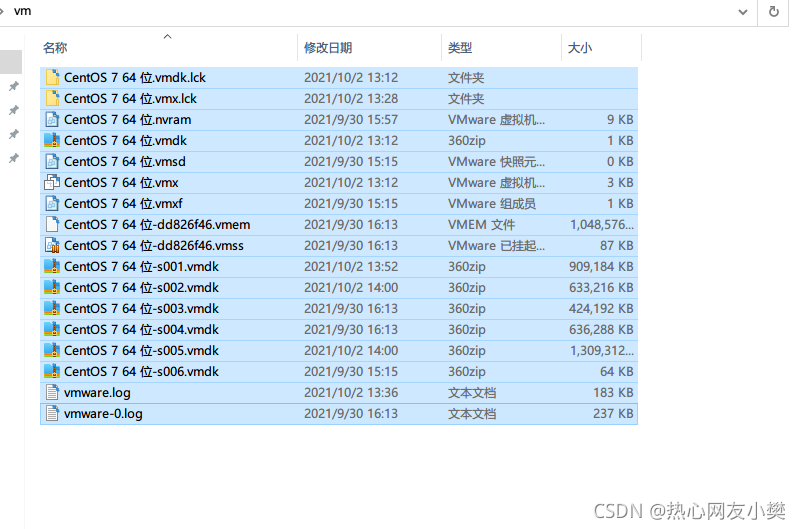Click the vmware-0.log text document icon

tap(52, 414)
